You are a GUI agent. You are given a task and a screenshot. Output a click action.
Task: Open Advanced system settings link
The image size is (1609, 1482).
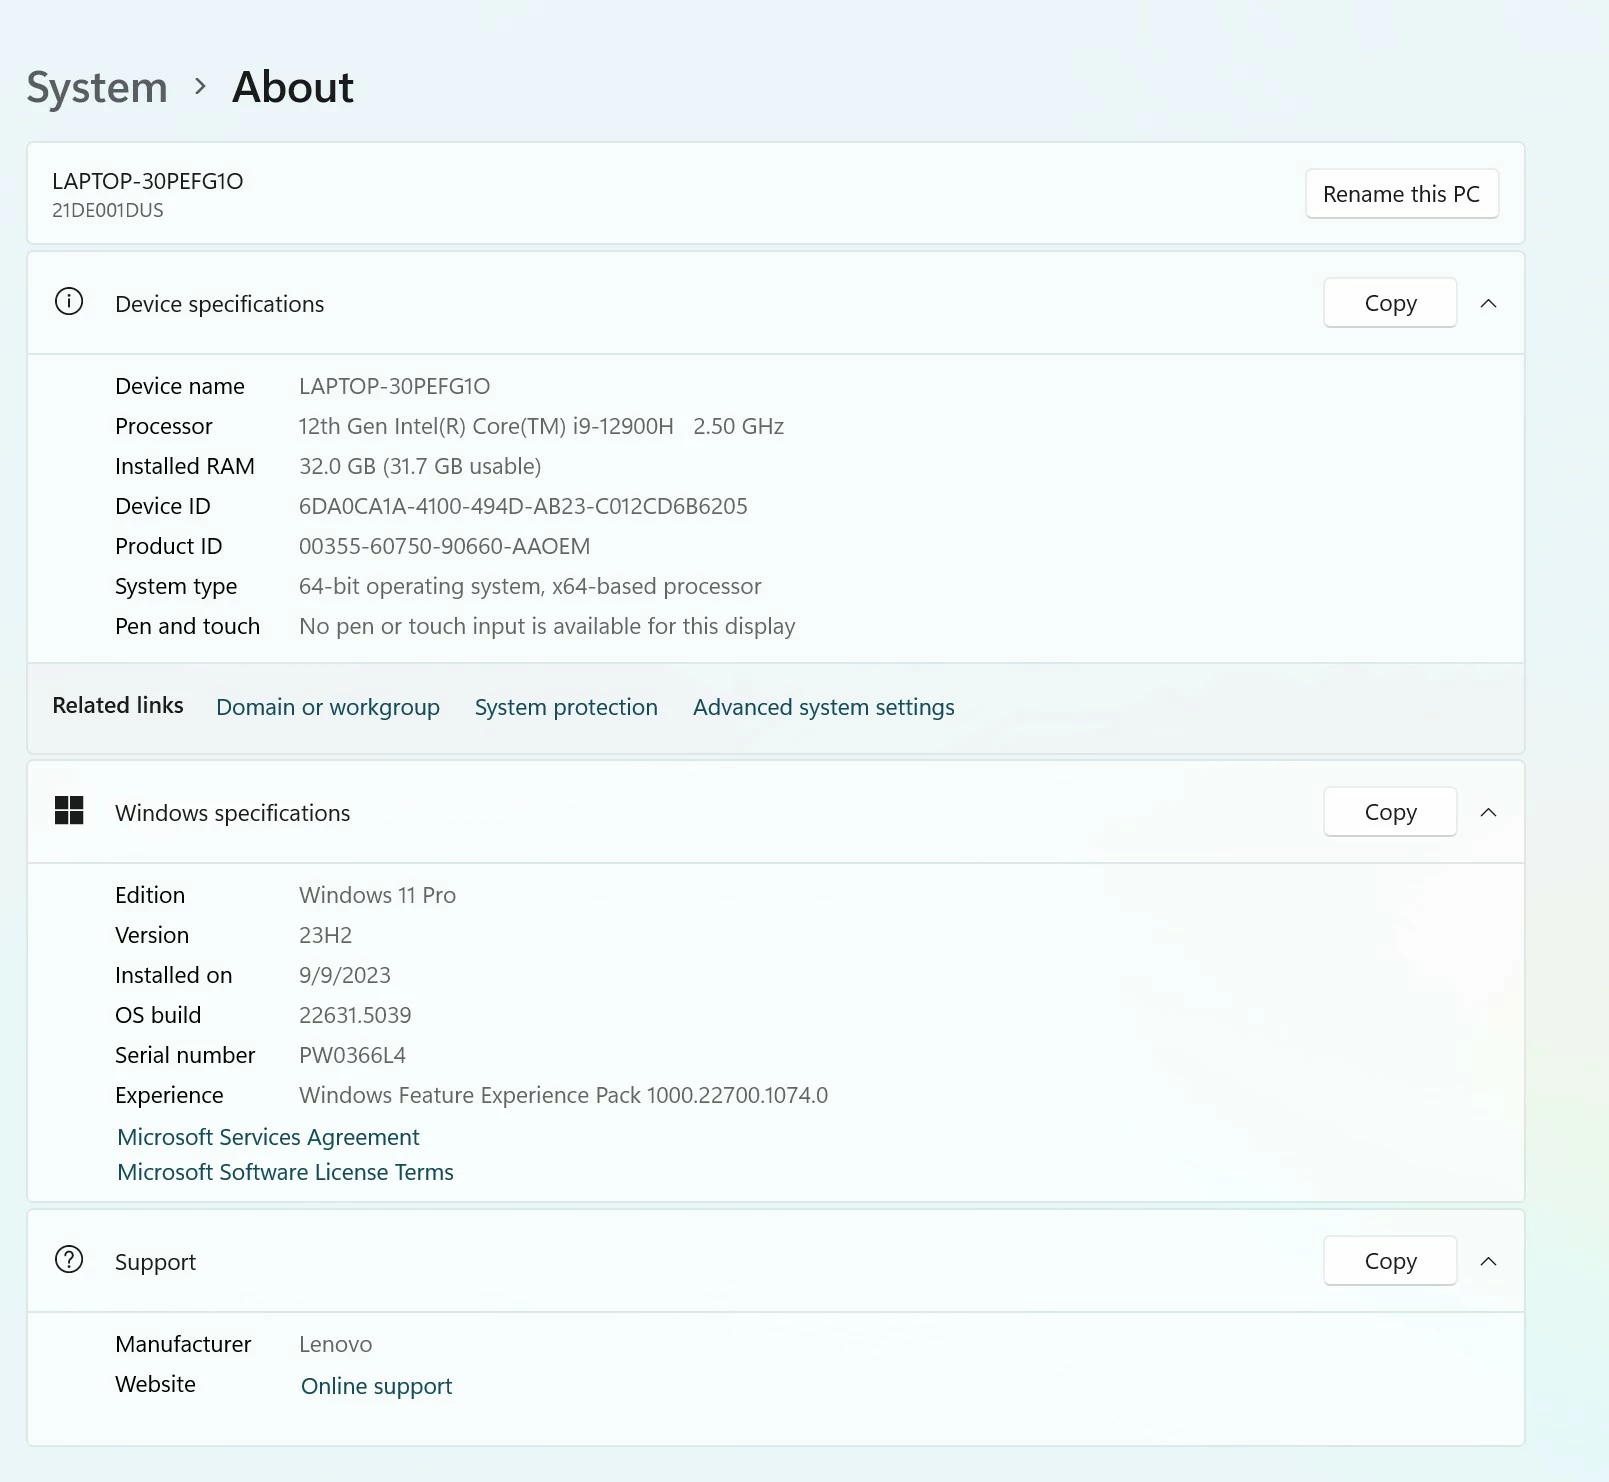[824, 707]
